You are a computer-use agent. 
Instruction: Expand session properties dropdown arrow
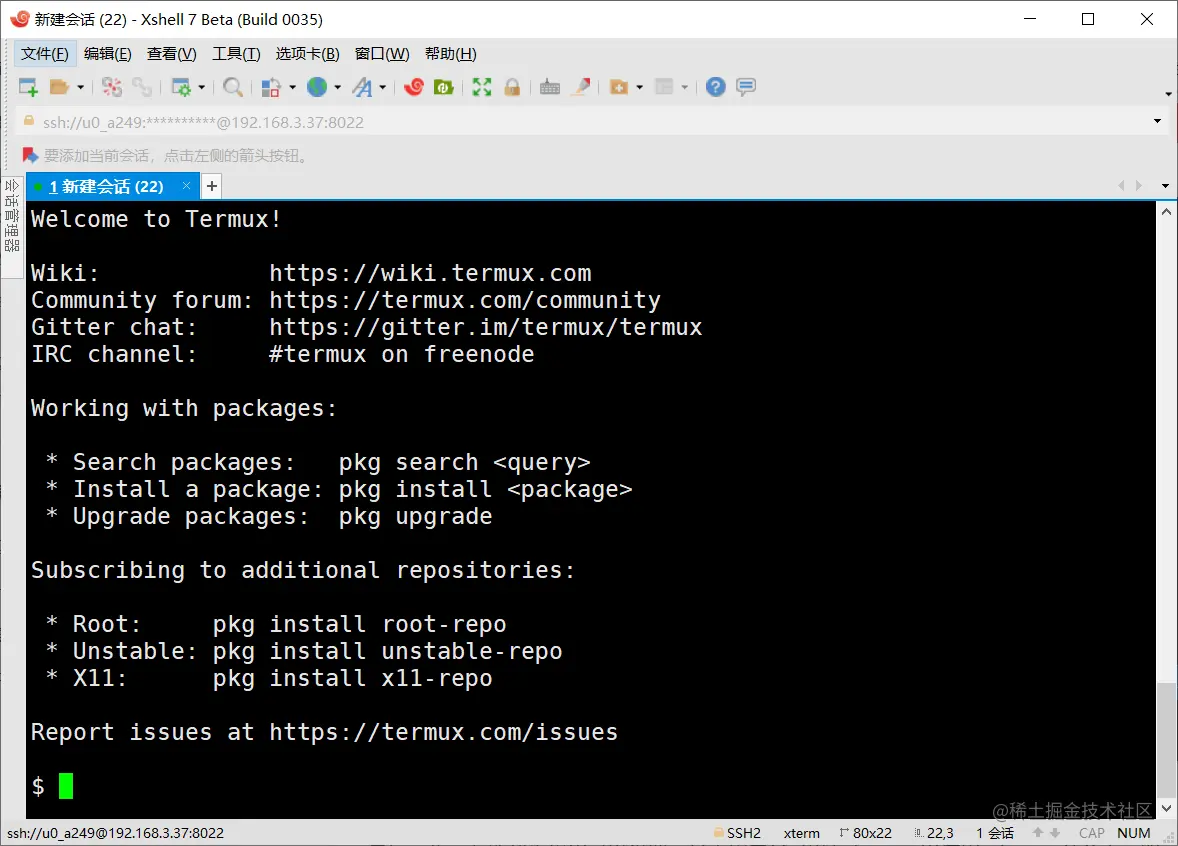[201, 88]
